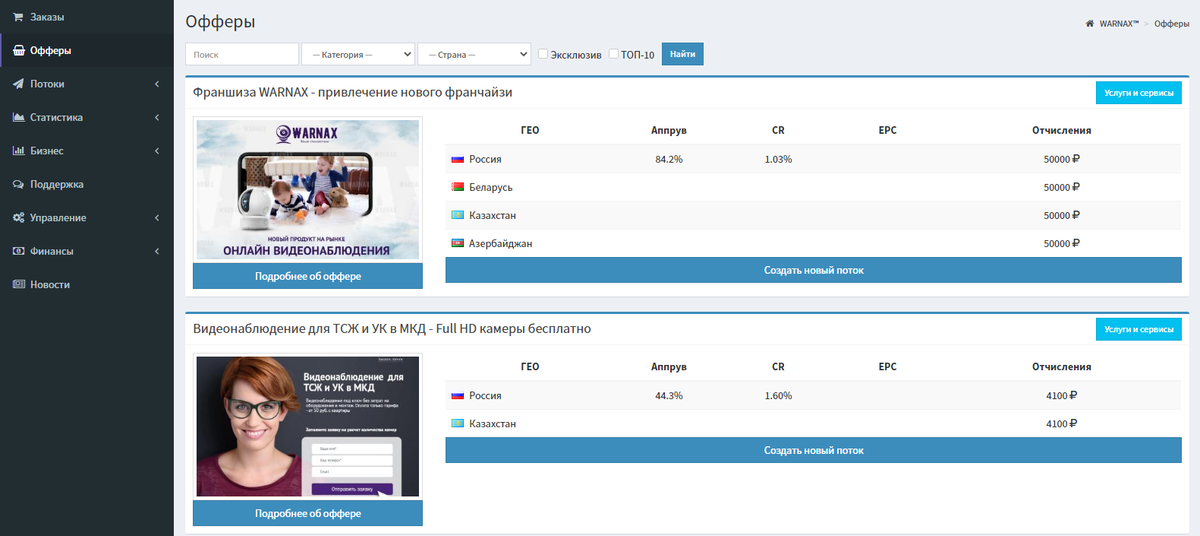
Task: Click the 50000 ₽ payout for Беларусь
Action: click(x=1062, y=187)
